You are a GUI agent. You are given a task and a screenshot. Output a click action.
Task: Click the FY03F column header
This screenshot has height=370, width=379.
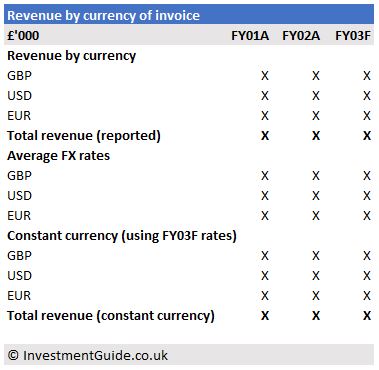pos(353,36)
